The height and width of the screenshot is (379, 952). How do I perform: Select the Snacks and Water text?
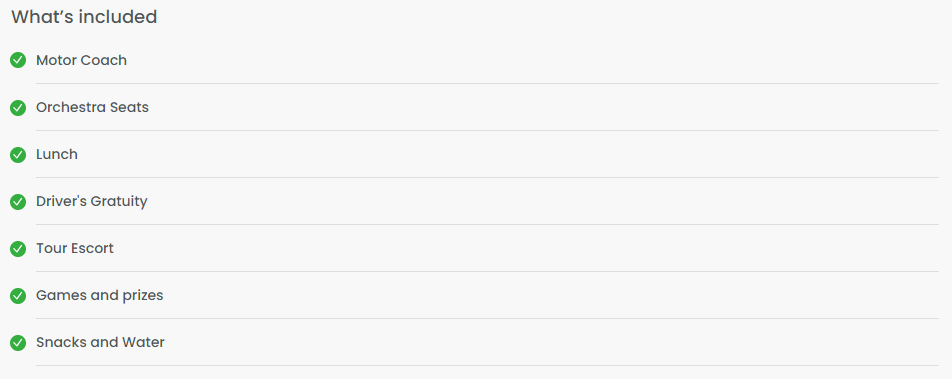pos(100,343)
